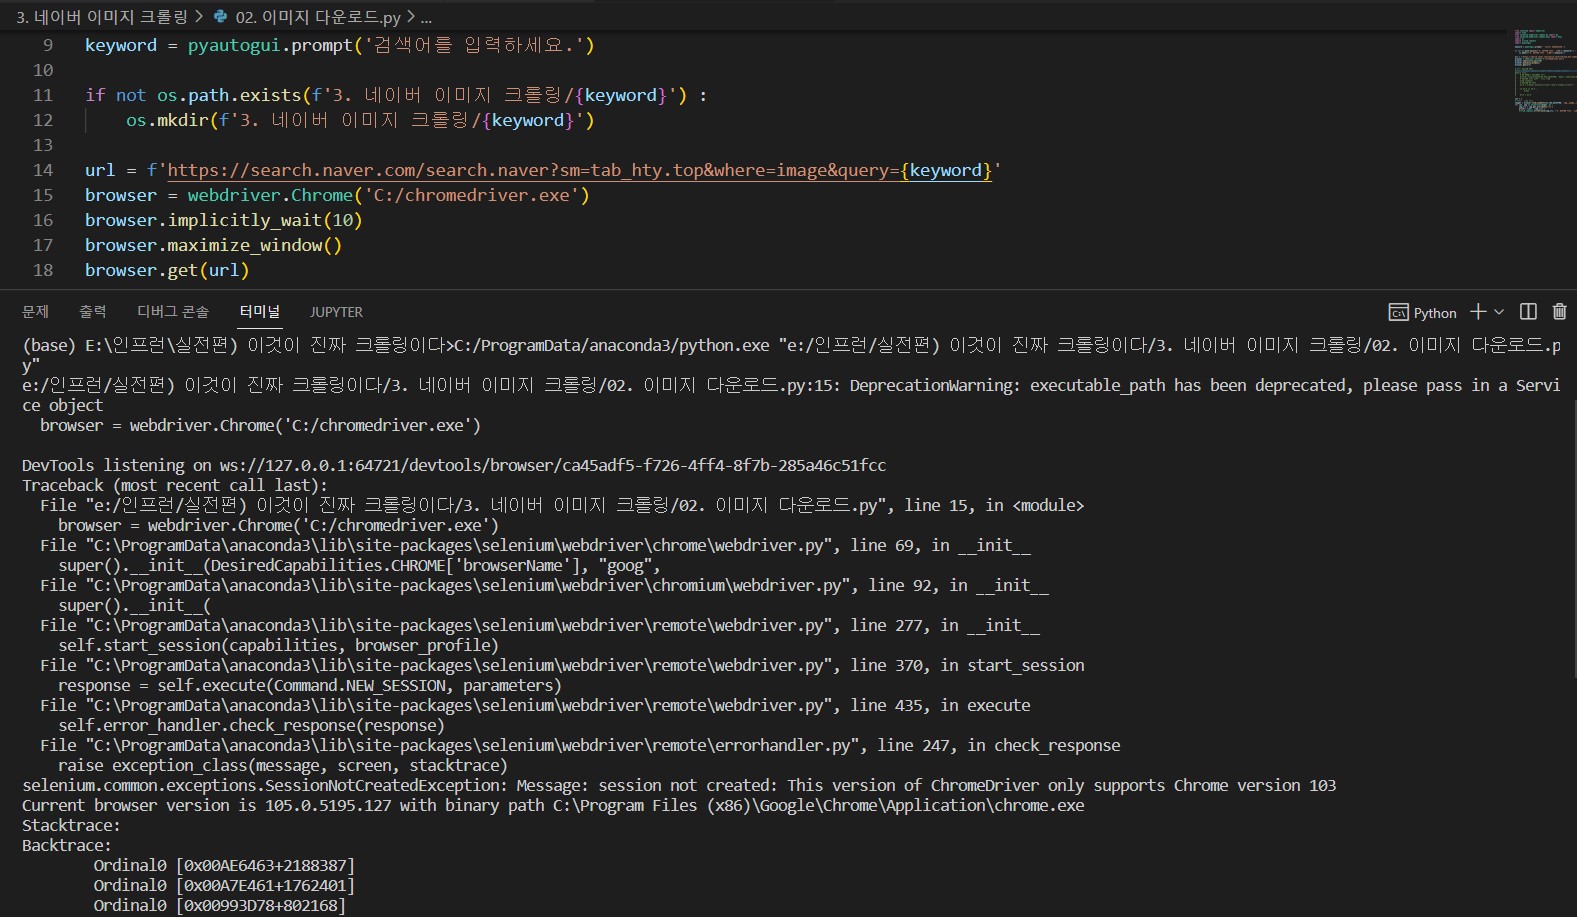
Task: Click breadcrumb folder 3. 네이버 이미지 크롤링
Action: click(101, 17)
